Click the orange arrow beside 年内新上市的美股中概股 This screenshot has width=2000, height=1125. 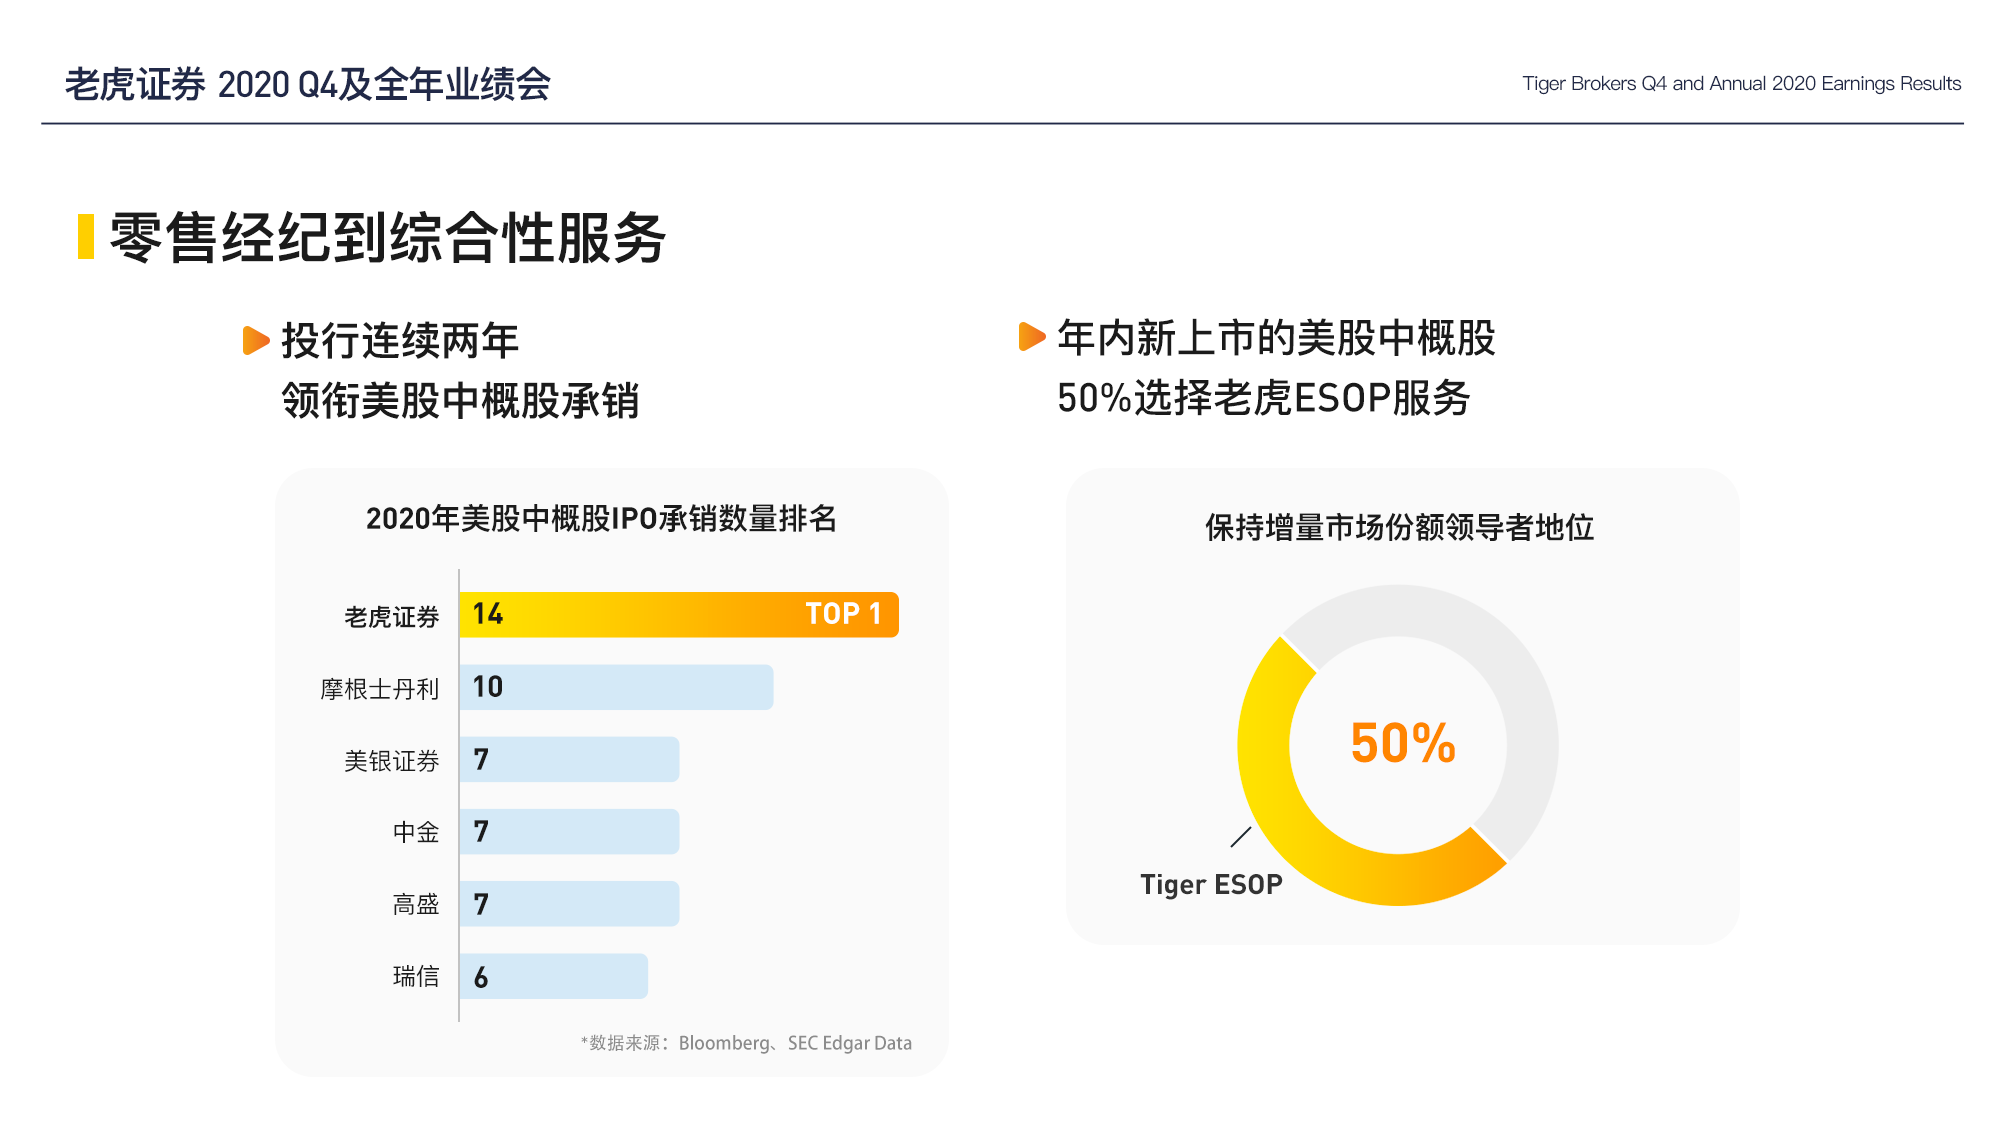coord(1032,336)
